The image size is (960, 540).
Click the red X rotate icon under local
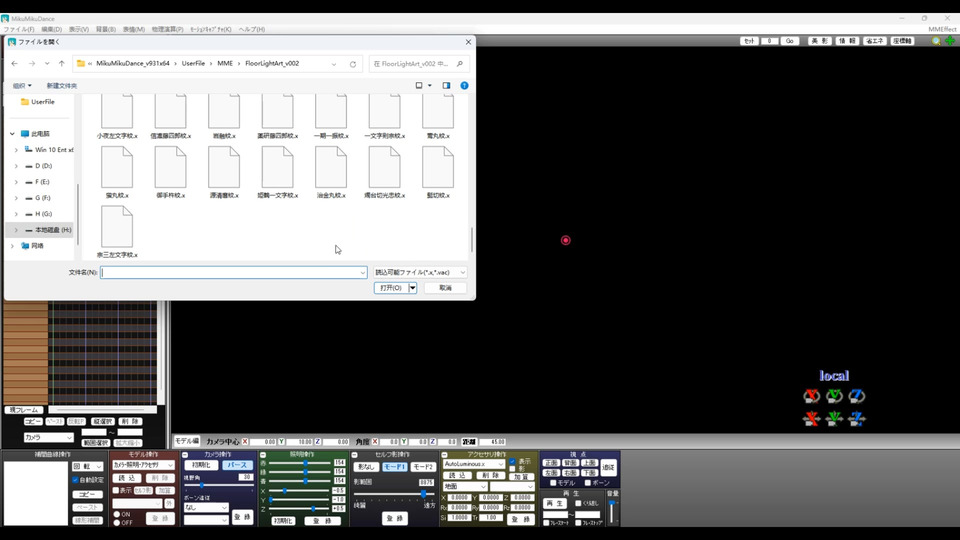coord(811,396)
